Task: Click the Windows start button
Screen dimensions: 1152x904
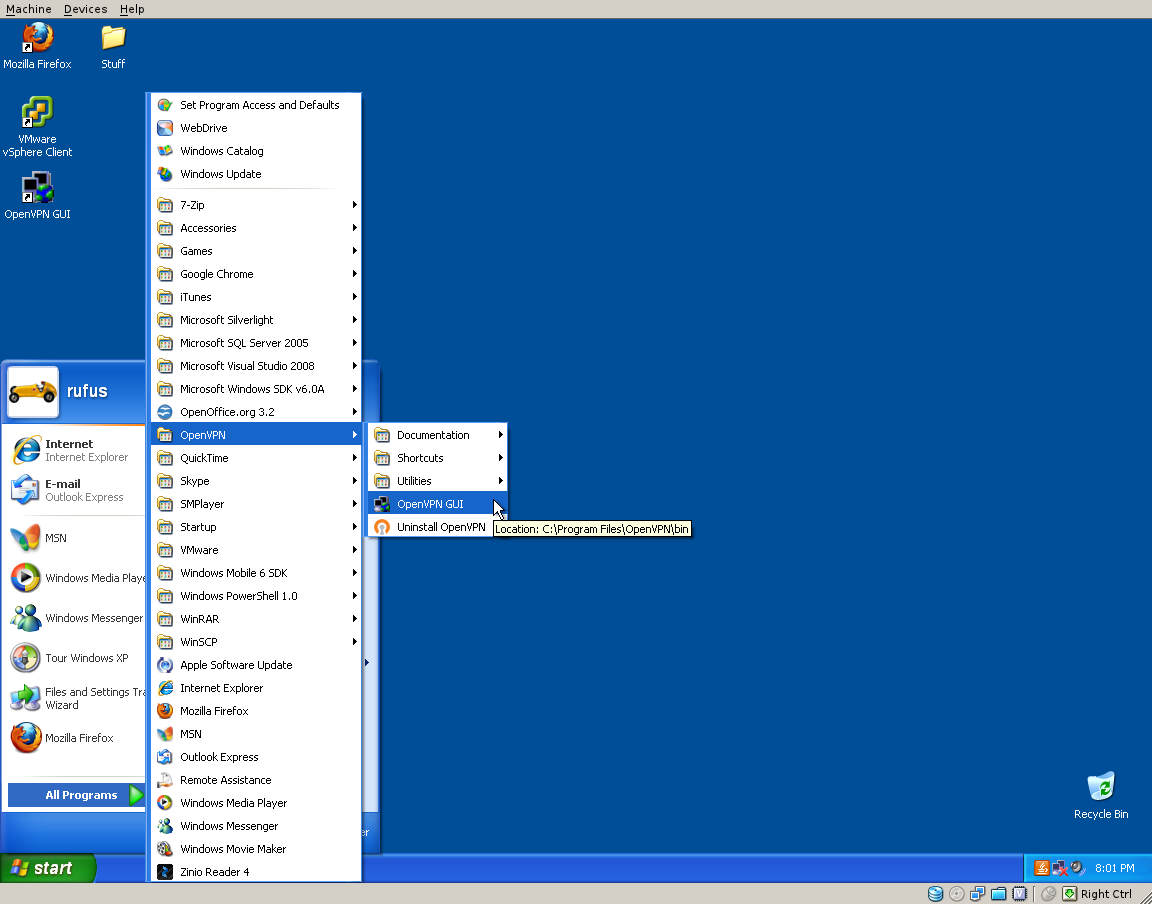Action: pos(48,868)
